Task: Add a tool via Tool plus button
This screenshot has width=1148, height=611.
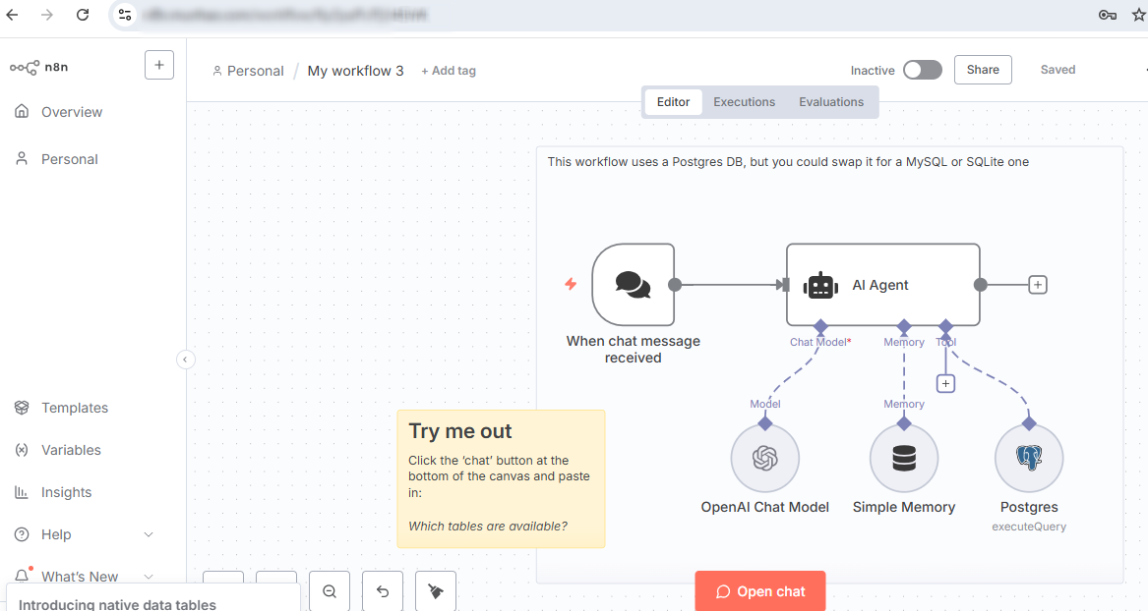Action: pos(946,383)
